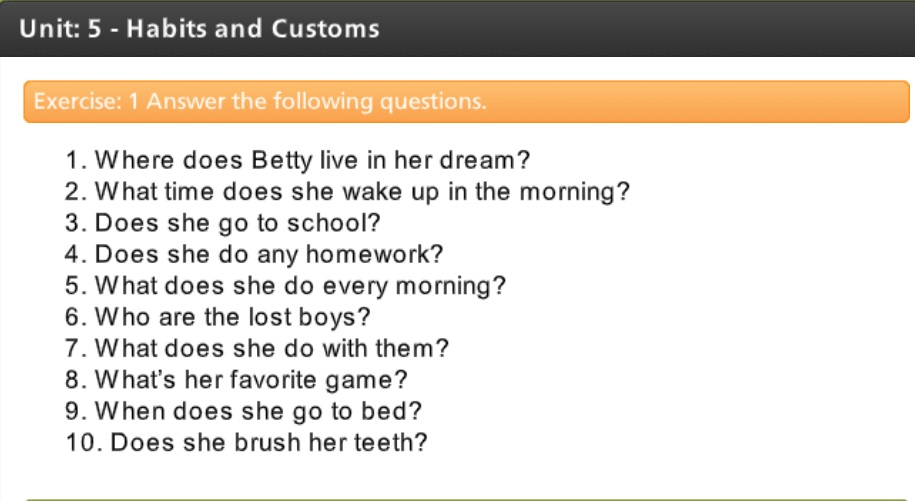Click question 1 about Betty's dream
915x501 pixels.
coord(298,160)
